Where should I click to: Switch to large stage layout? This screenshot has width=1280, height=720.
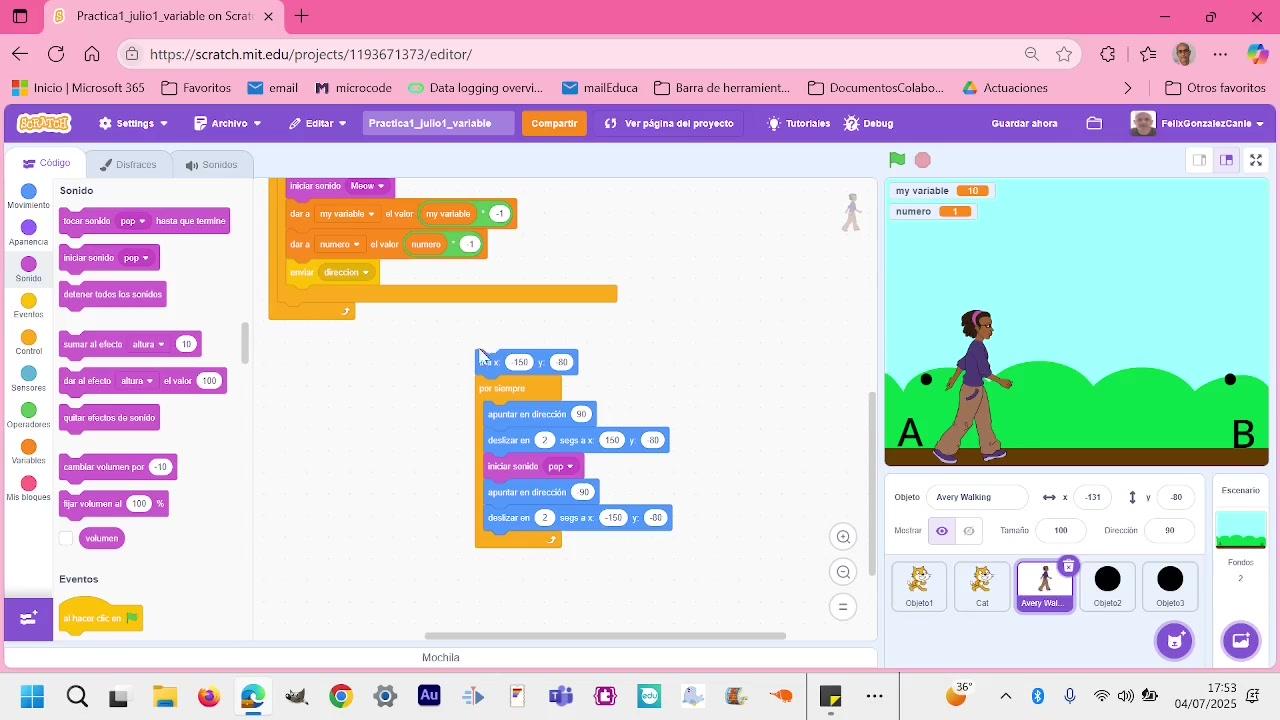tap(1226, 160)
